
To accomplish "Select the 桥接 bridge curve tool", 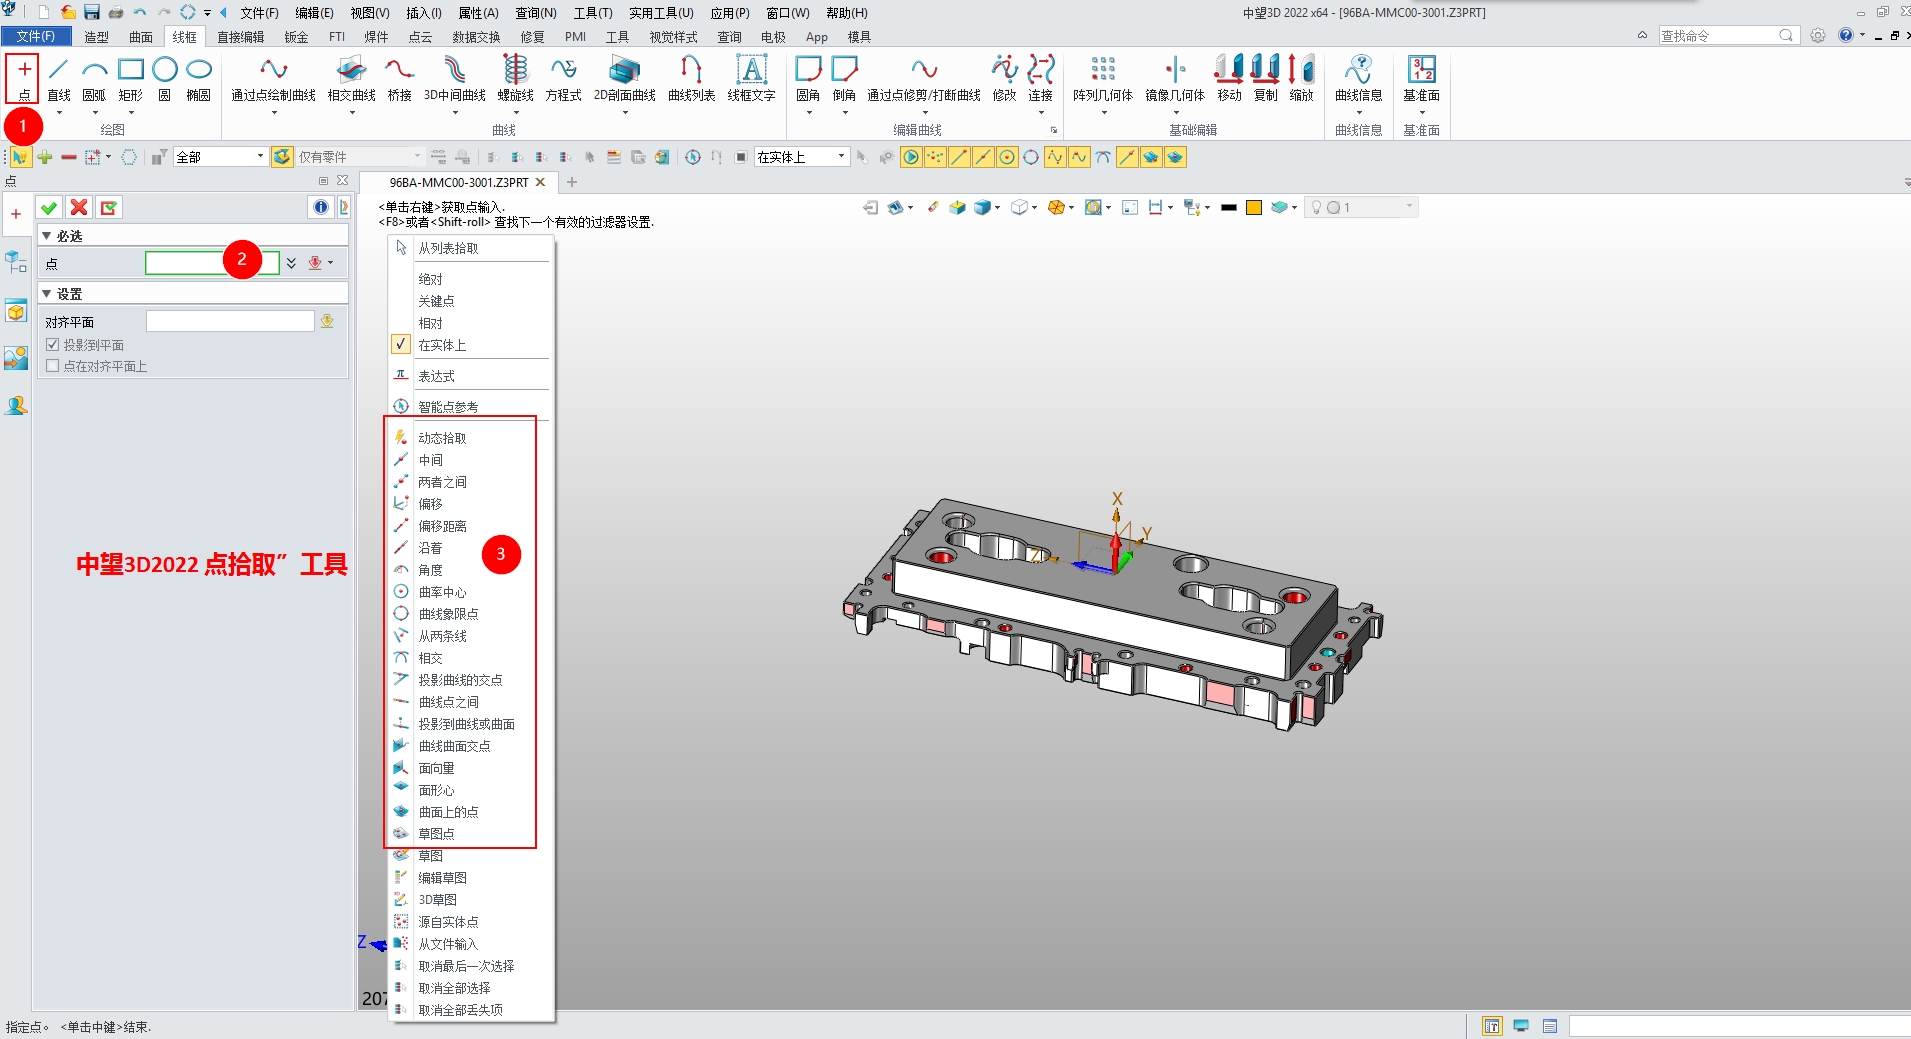I will [398, 80].
